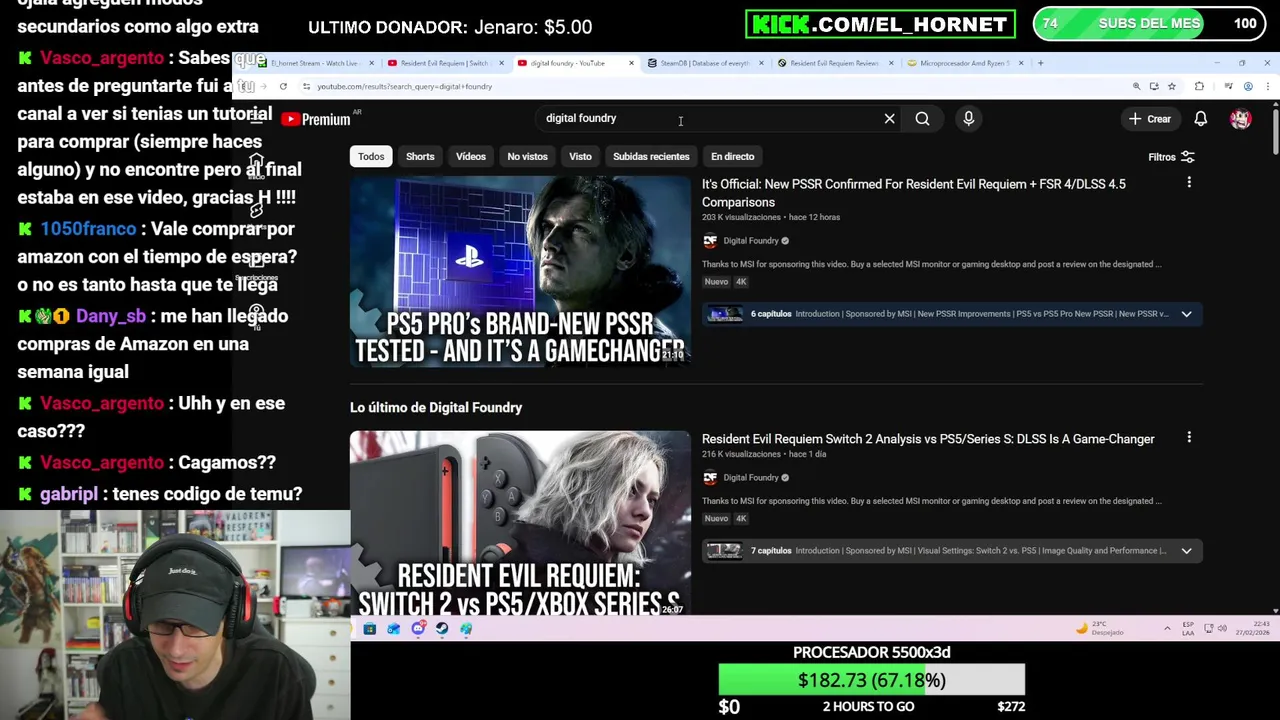Open Microsoft Store taskbar icon
1280x720 pixels.
[x=370, y=629]
